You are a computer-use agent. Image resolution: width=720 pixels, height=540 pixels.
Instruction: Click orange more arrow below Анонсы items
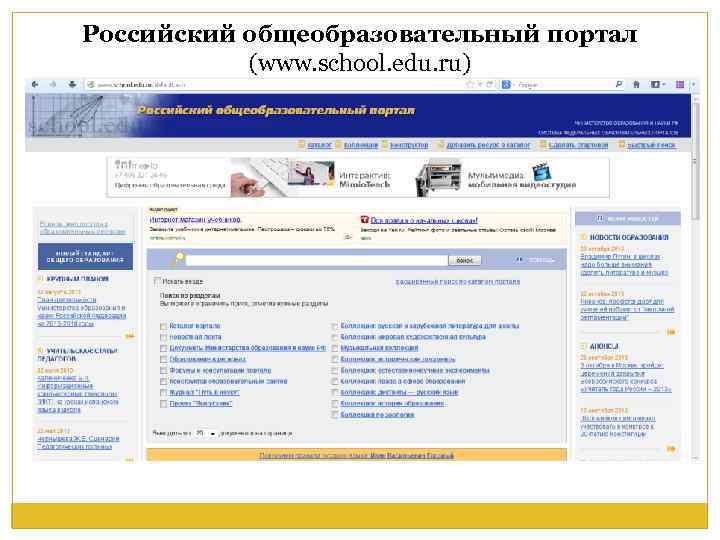(671, 449)
